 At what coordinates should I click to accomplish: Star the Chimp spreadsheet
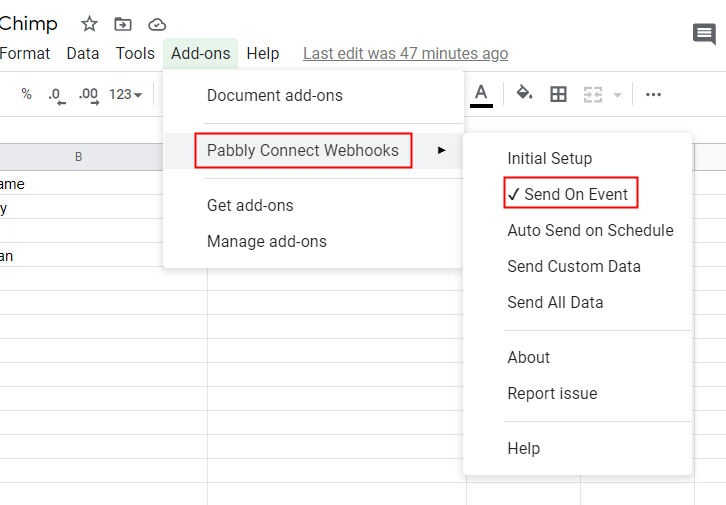[x=89, y=24]
